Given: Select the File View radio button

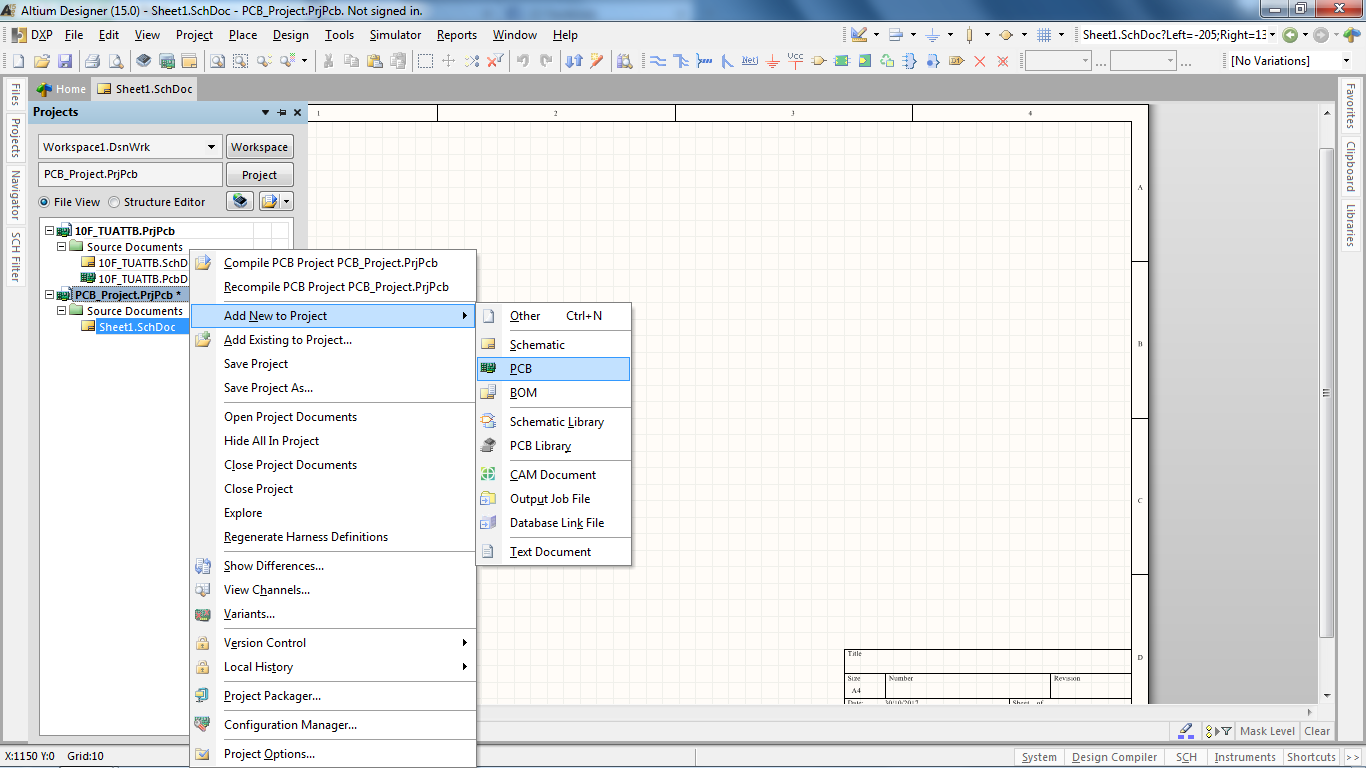Looking at the screenshot, I should [44, 202].
